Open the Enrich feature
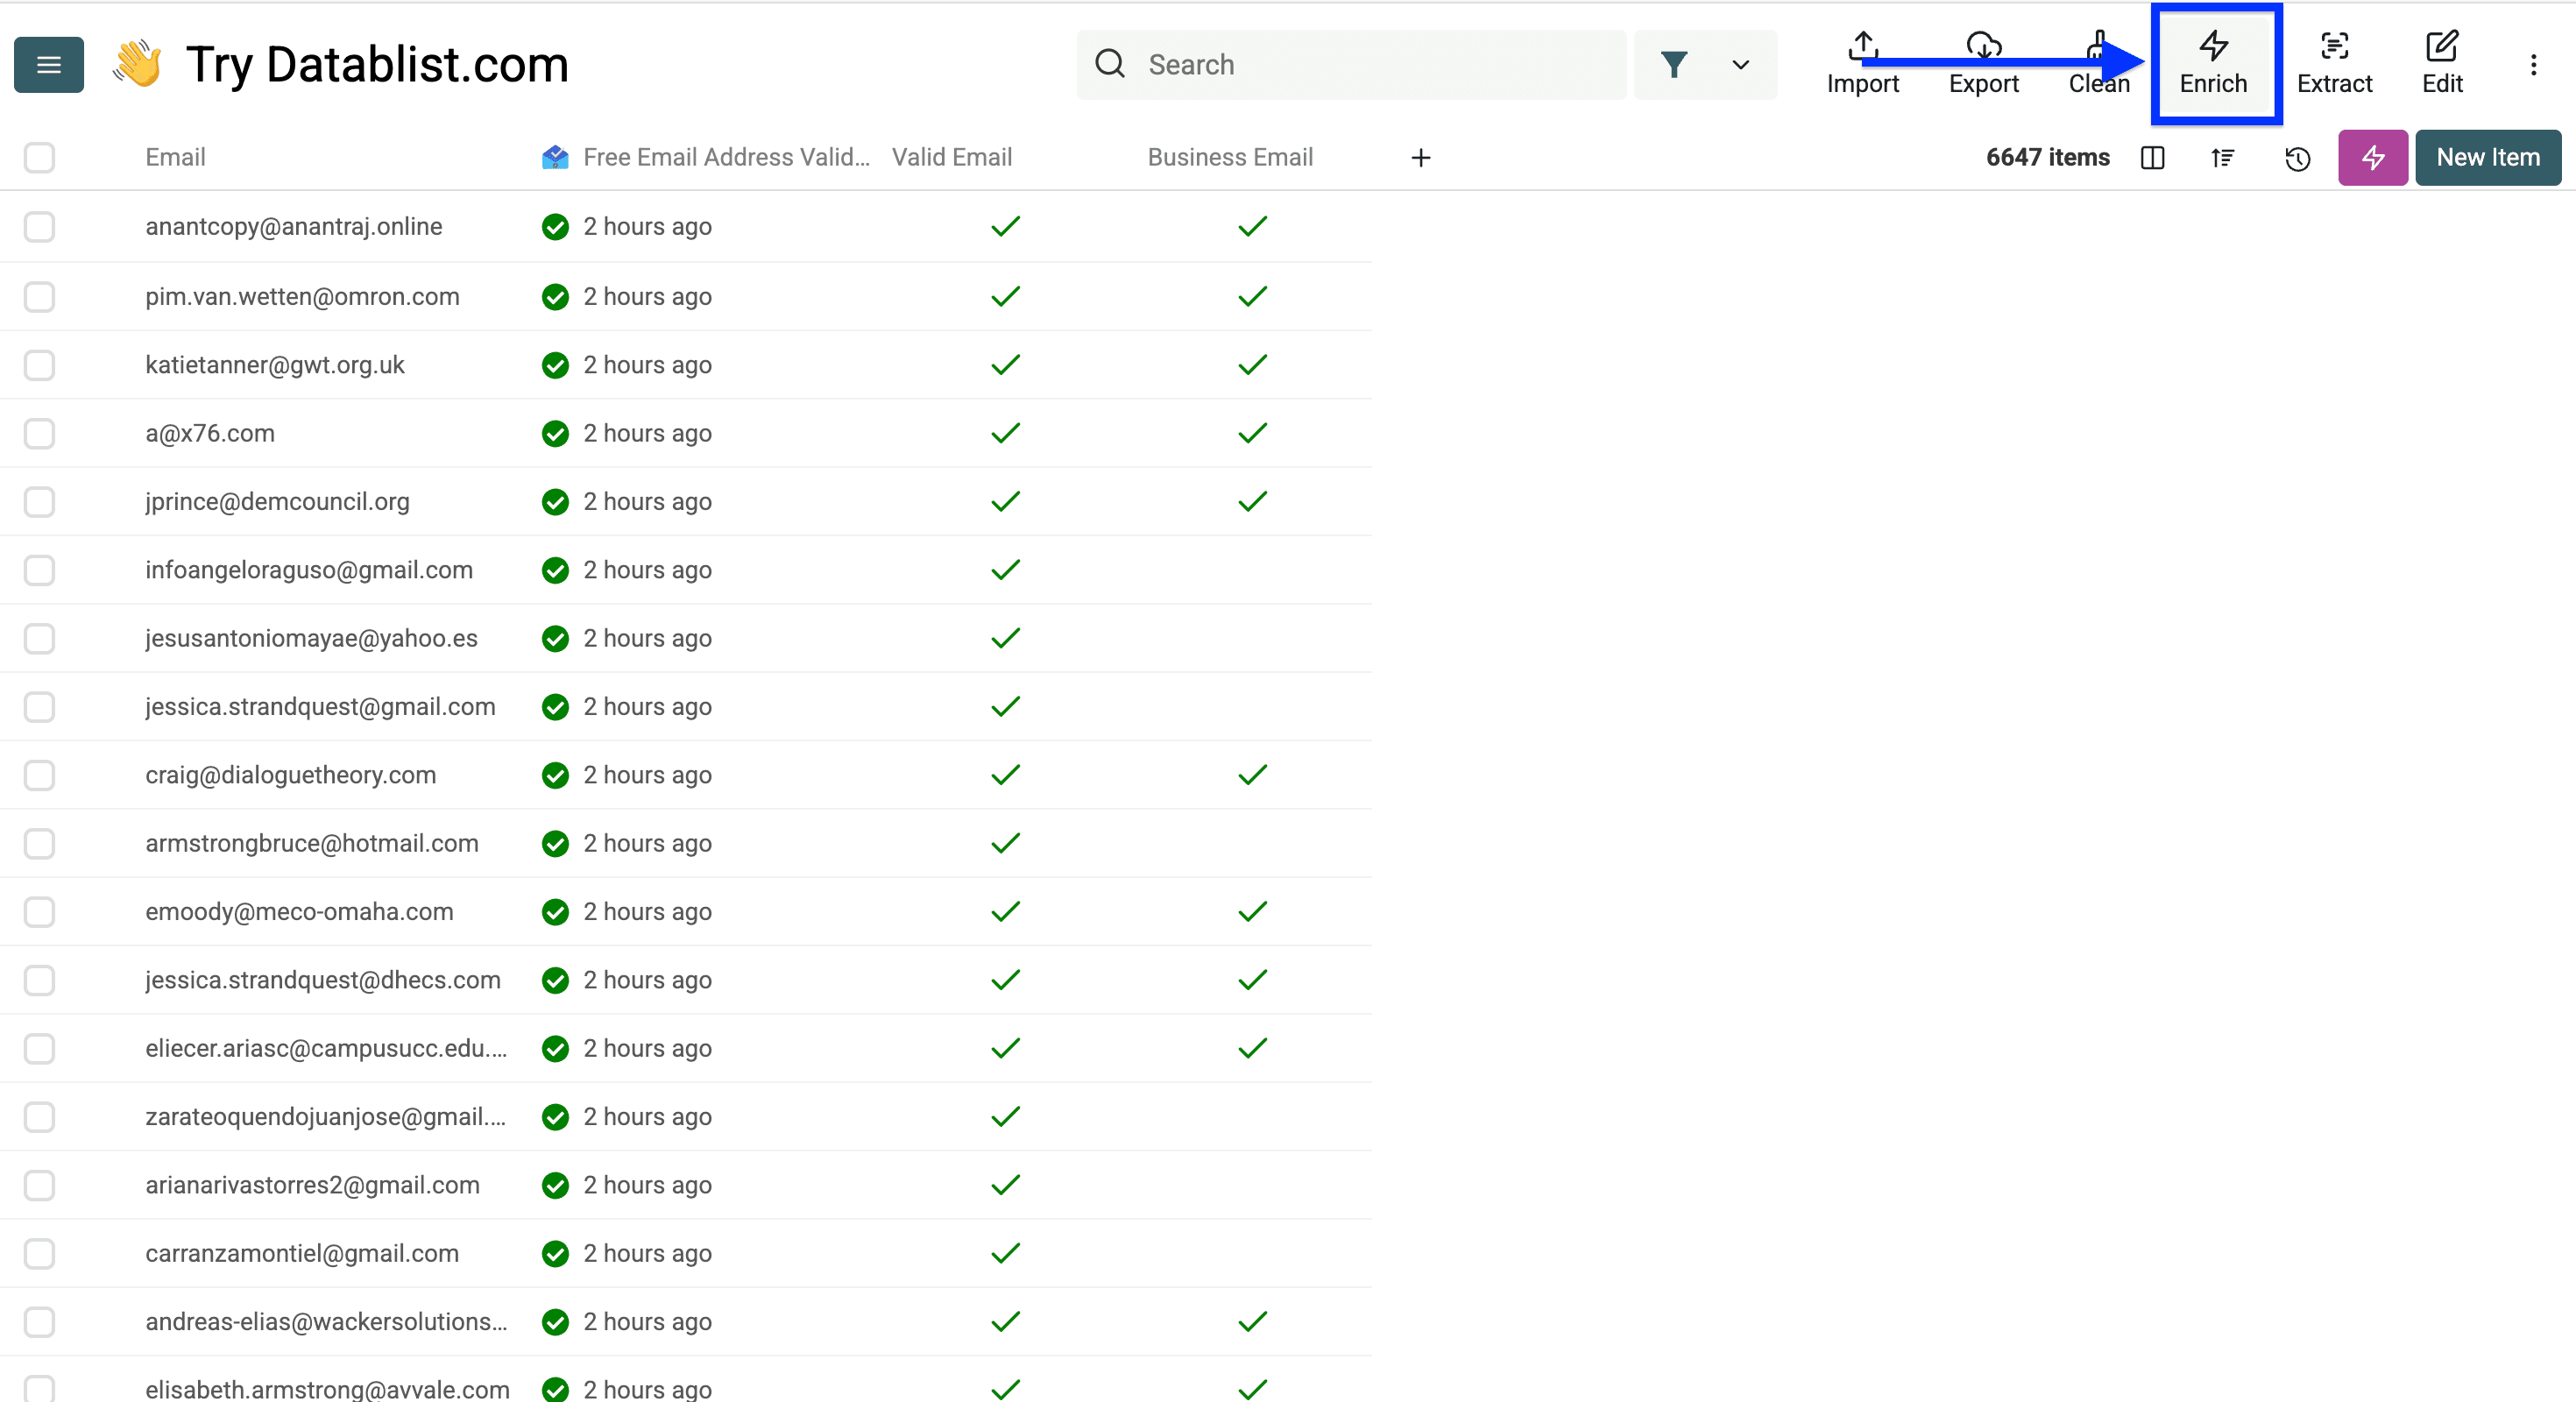Screen dimensions: 2576x1402 click(2214, 63)
